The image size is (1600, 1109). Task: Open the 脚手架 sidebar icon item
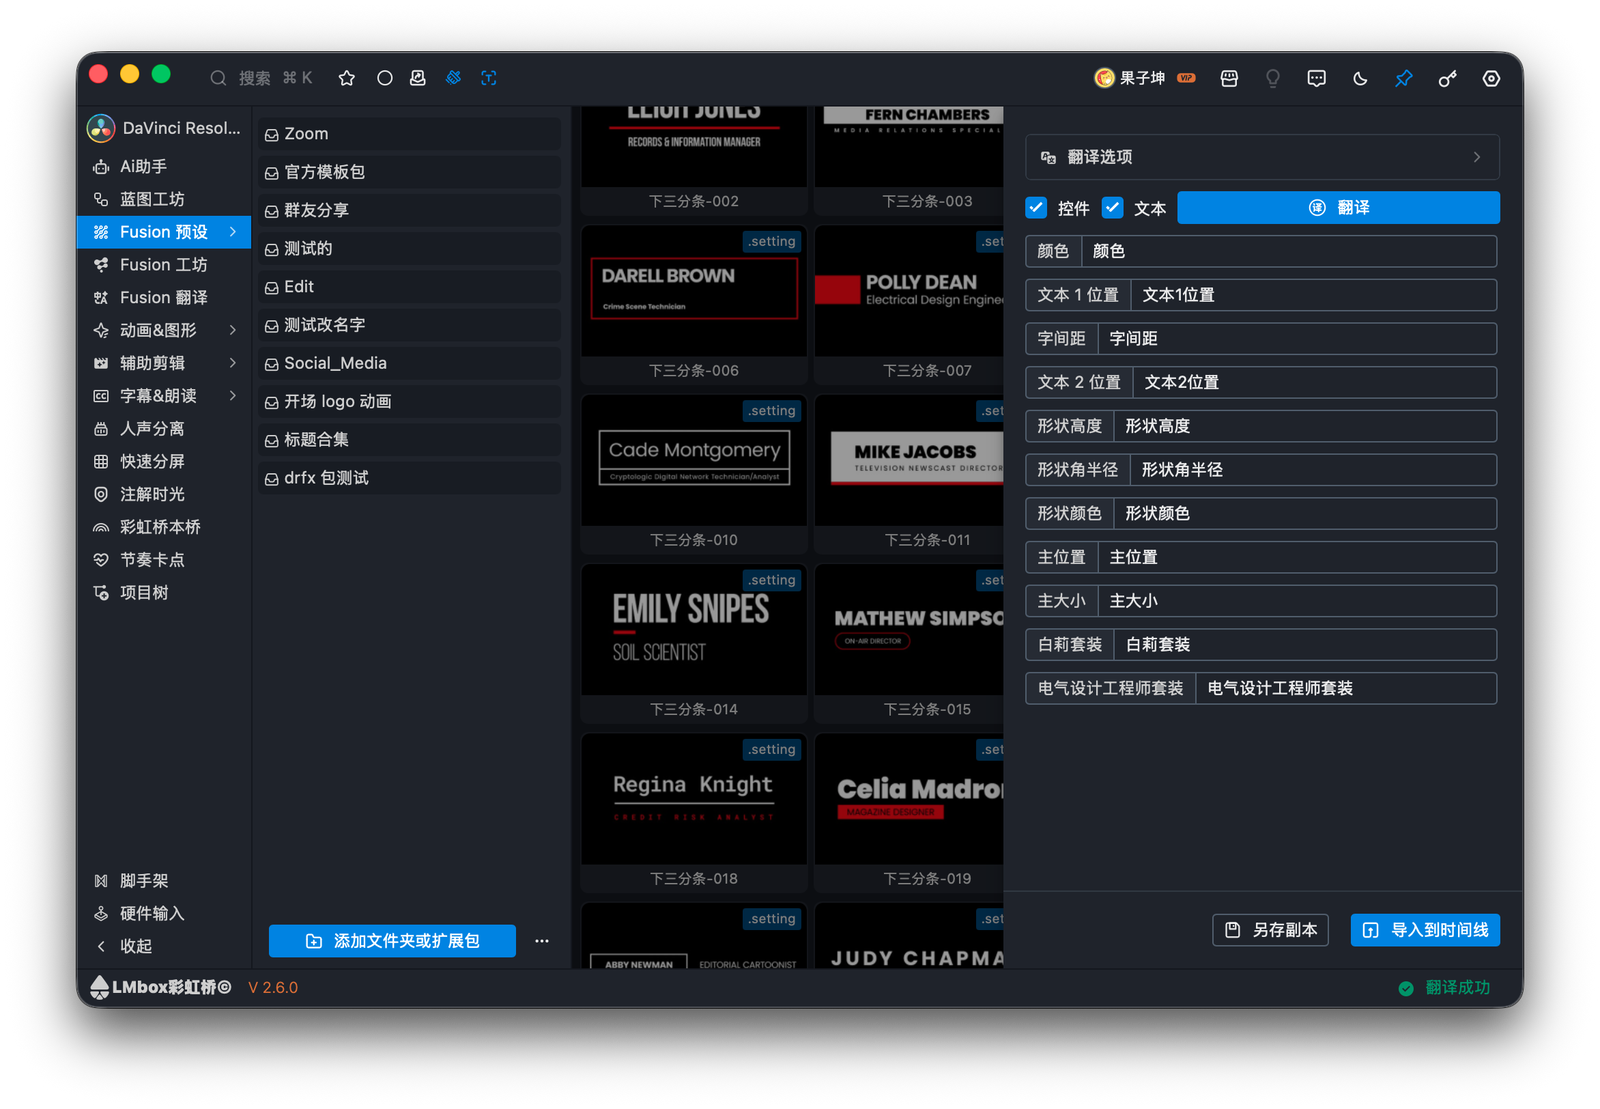tap(101, 881)
